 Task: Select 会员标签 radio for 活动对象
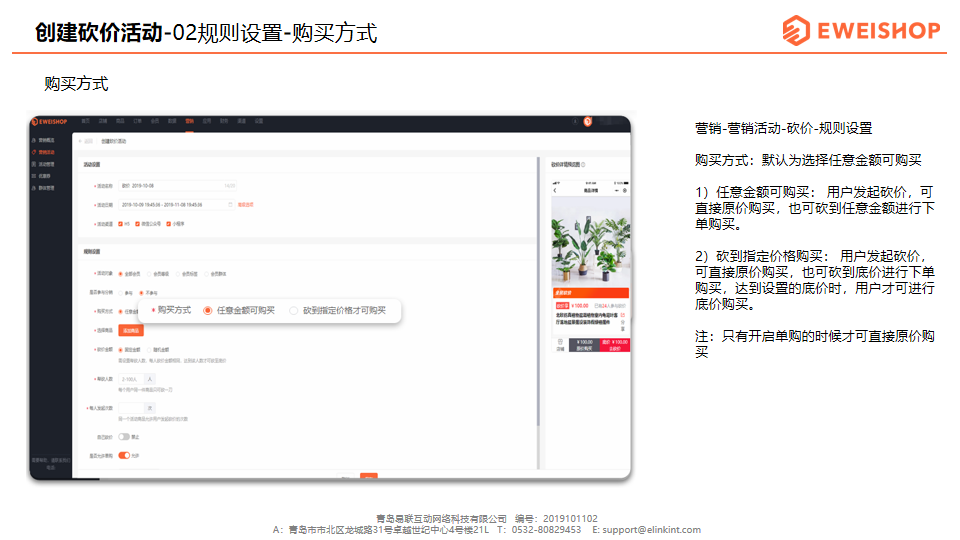pos(178,274)
